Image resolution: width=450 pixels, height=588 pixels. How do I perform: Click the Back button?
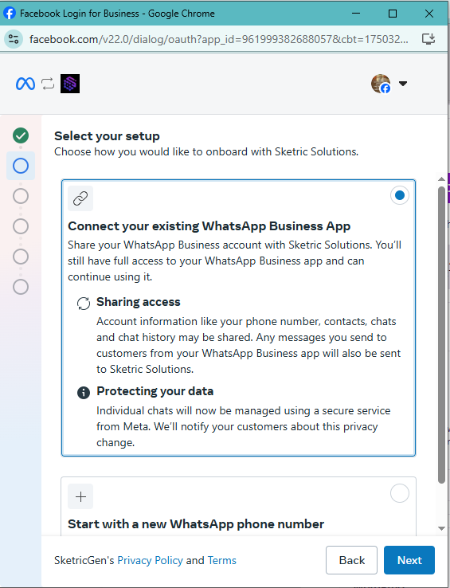[351, 560]
